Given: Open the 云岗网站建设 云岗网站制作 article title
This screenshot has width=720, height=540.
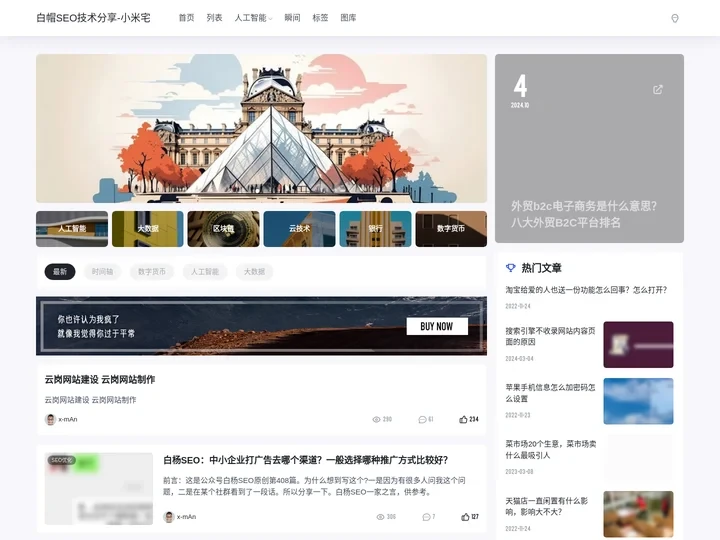Looking at the screenshot, I should [x=100, y=379].
